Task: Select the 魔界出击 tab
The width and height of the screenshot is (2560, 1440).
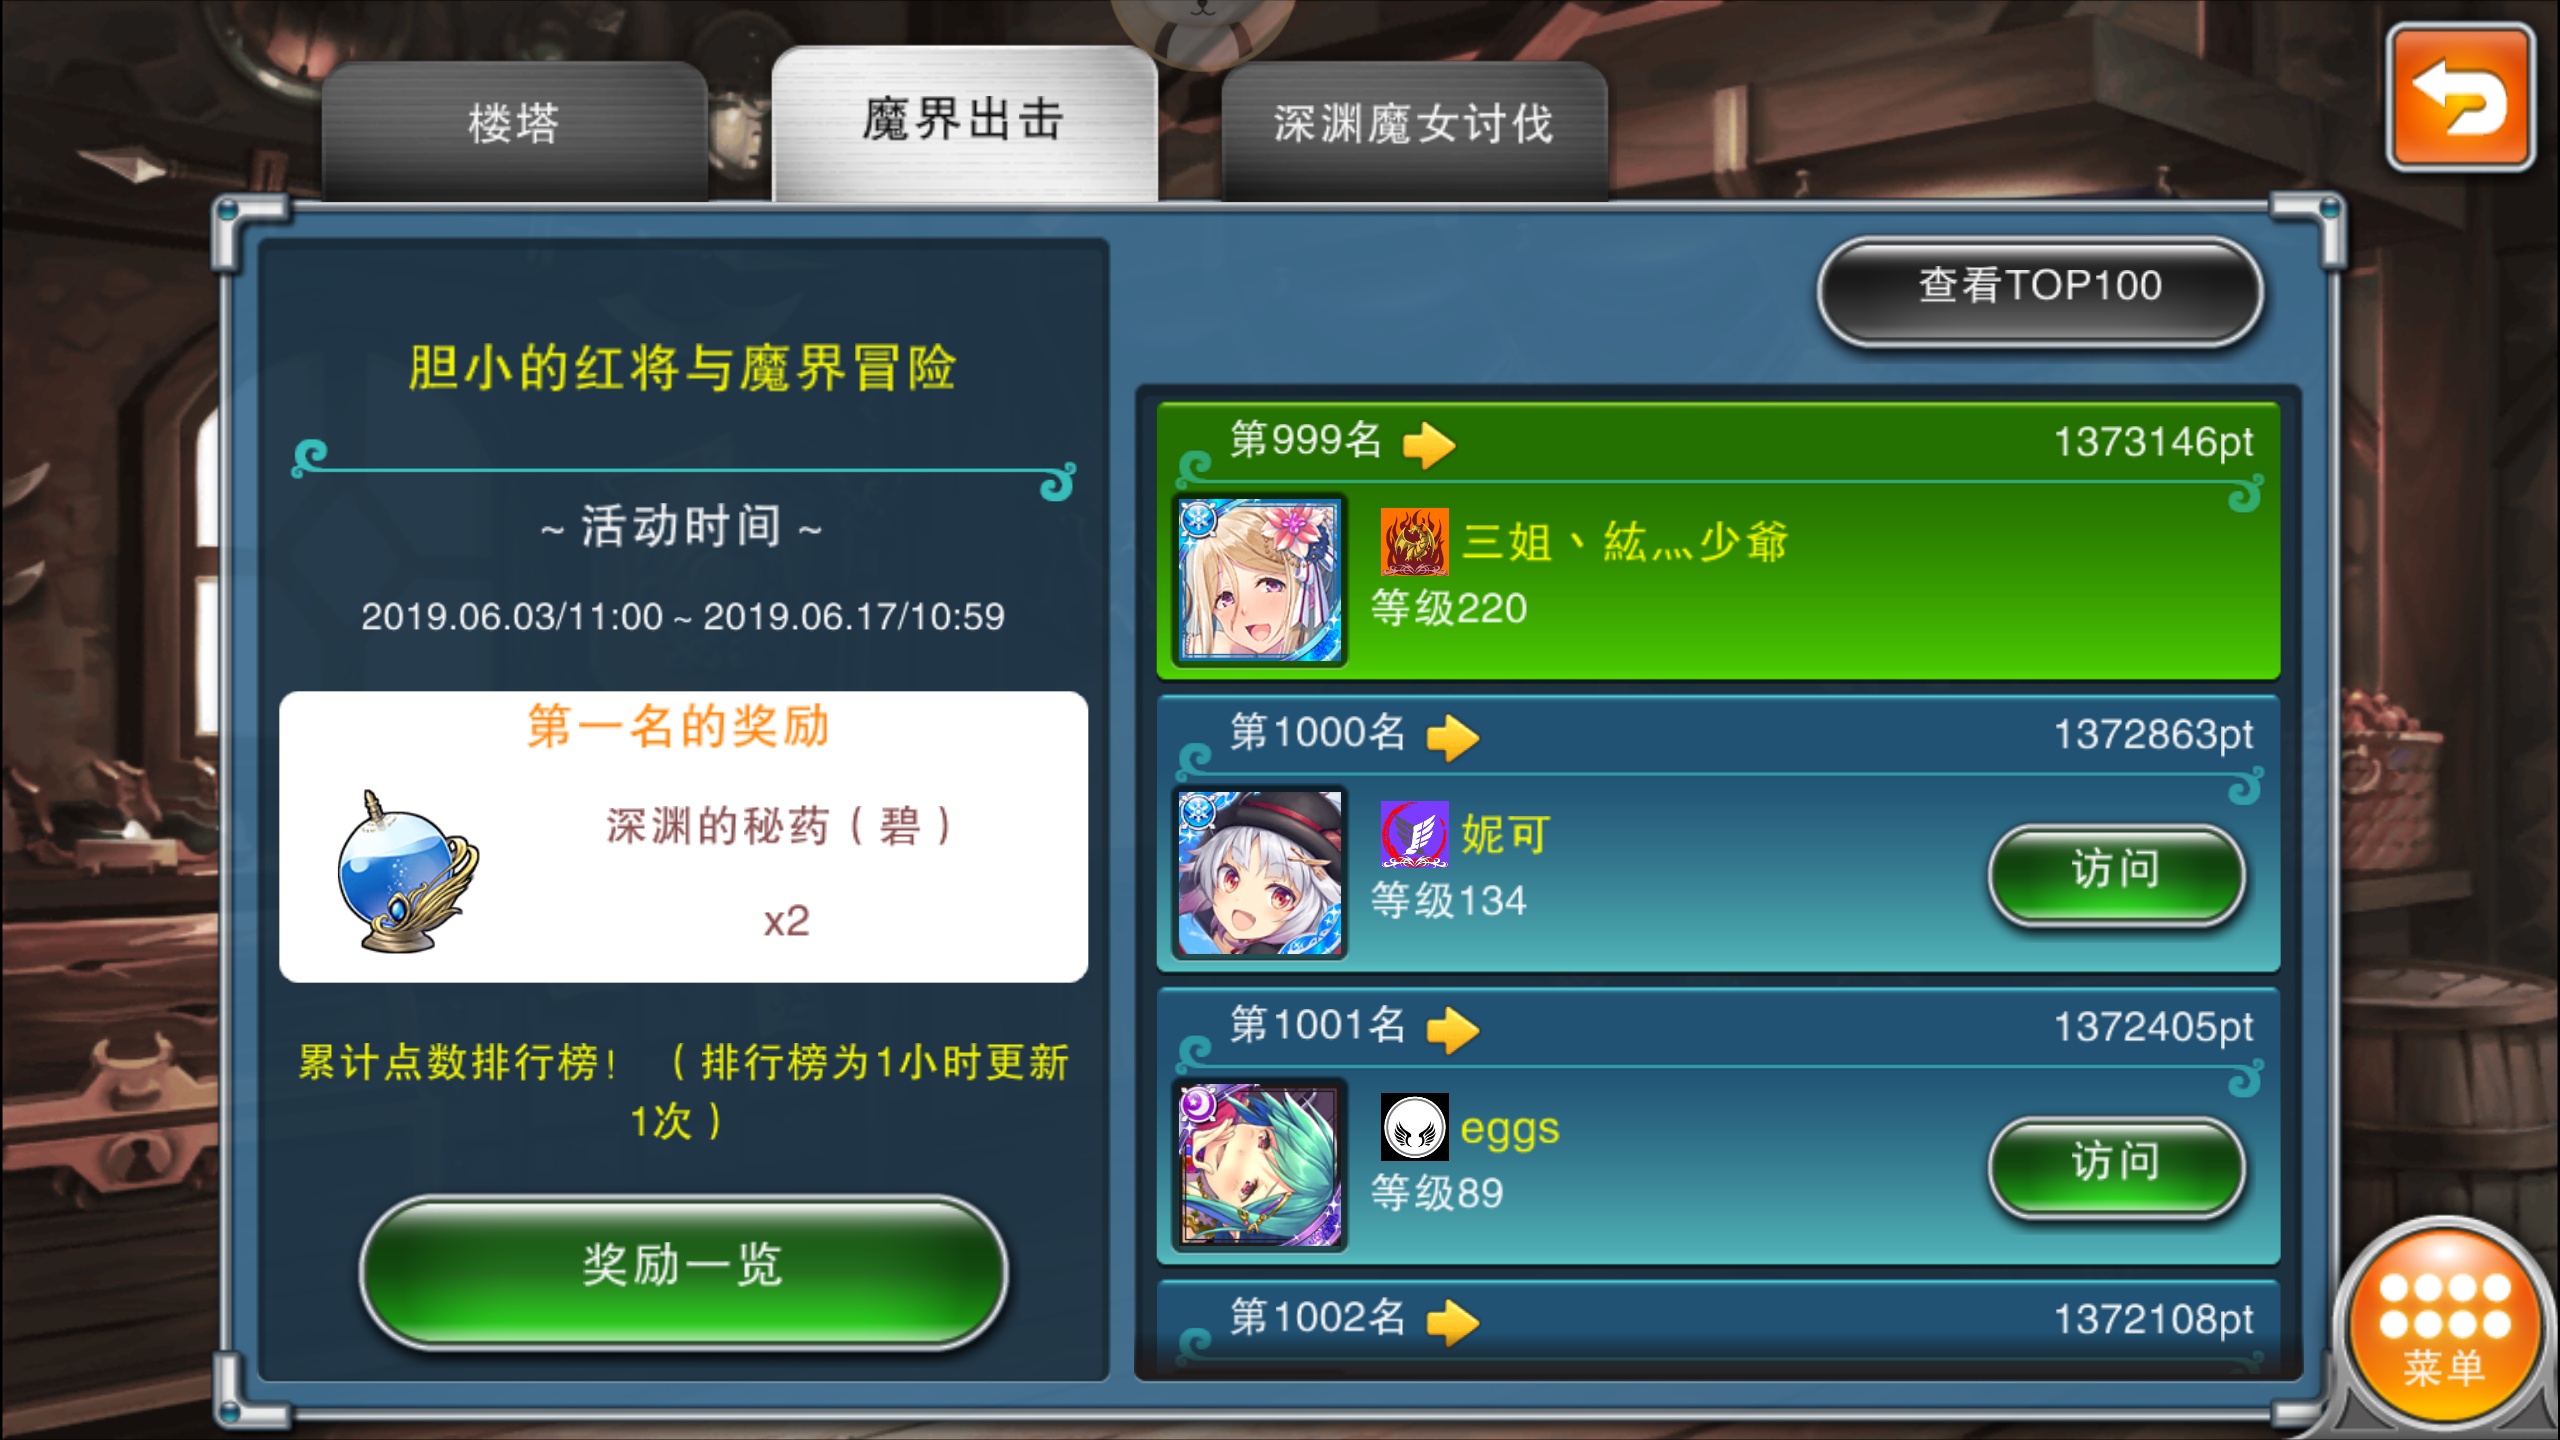Action: pos(964,122)
